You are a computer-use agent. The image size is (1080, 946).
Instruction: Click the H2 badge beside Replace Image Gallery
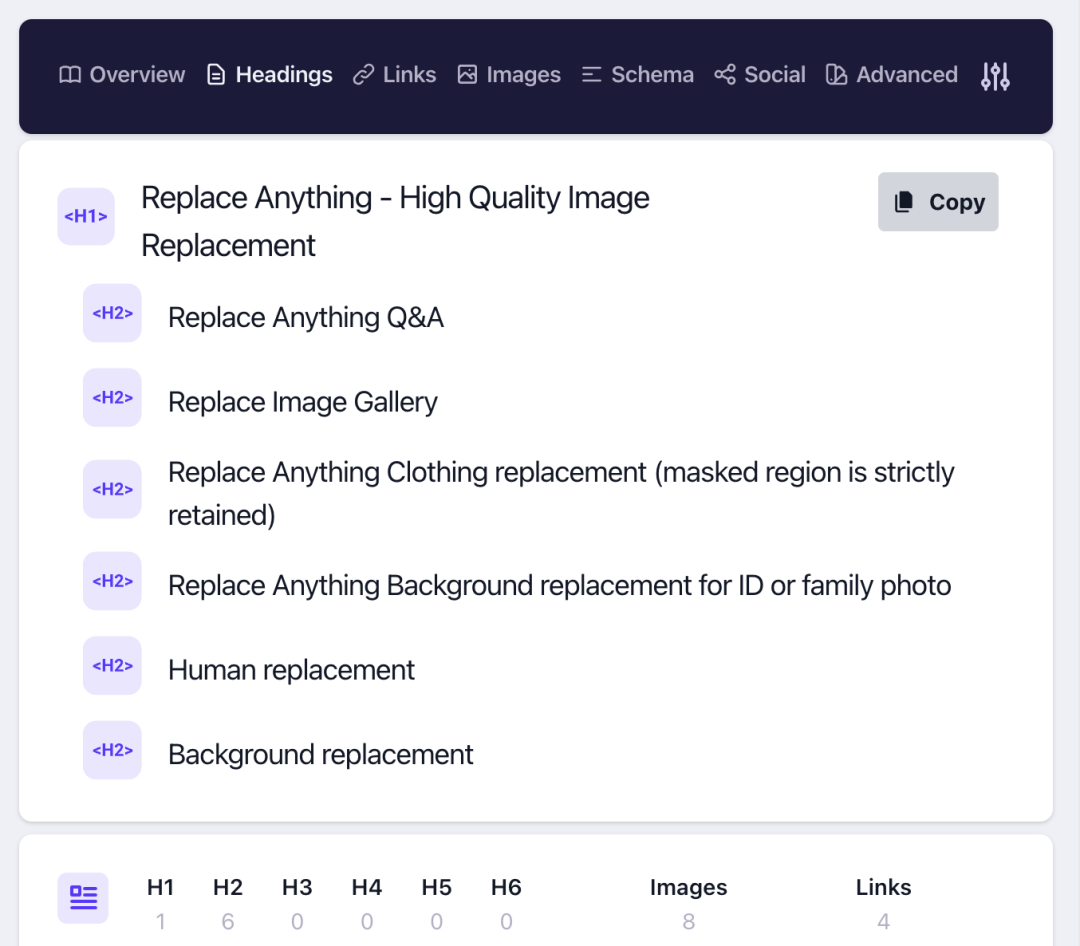(112, 398)
